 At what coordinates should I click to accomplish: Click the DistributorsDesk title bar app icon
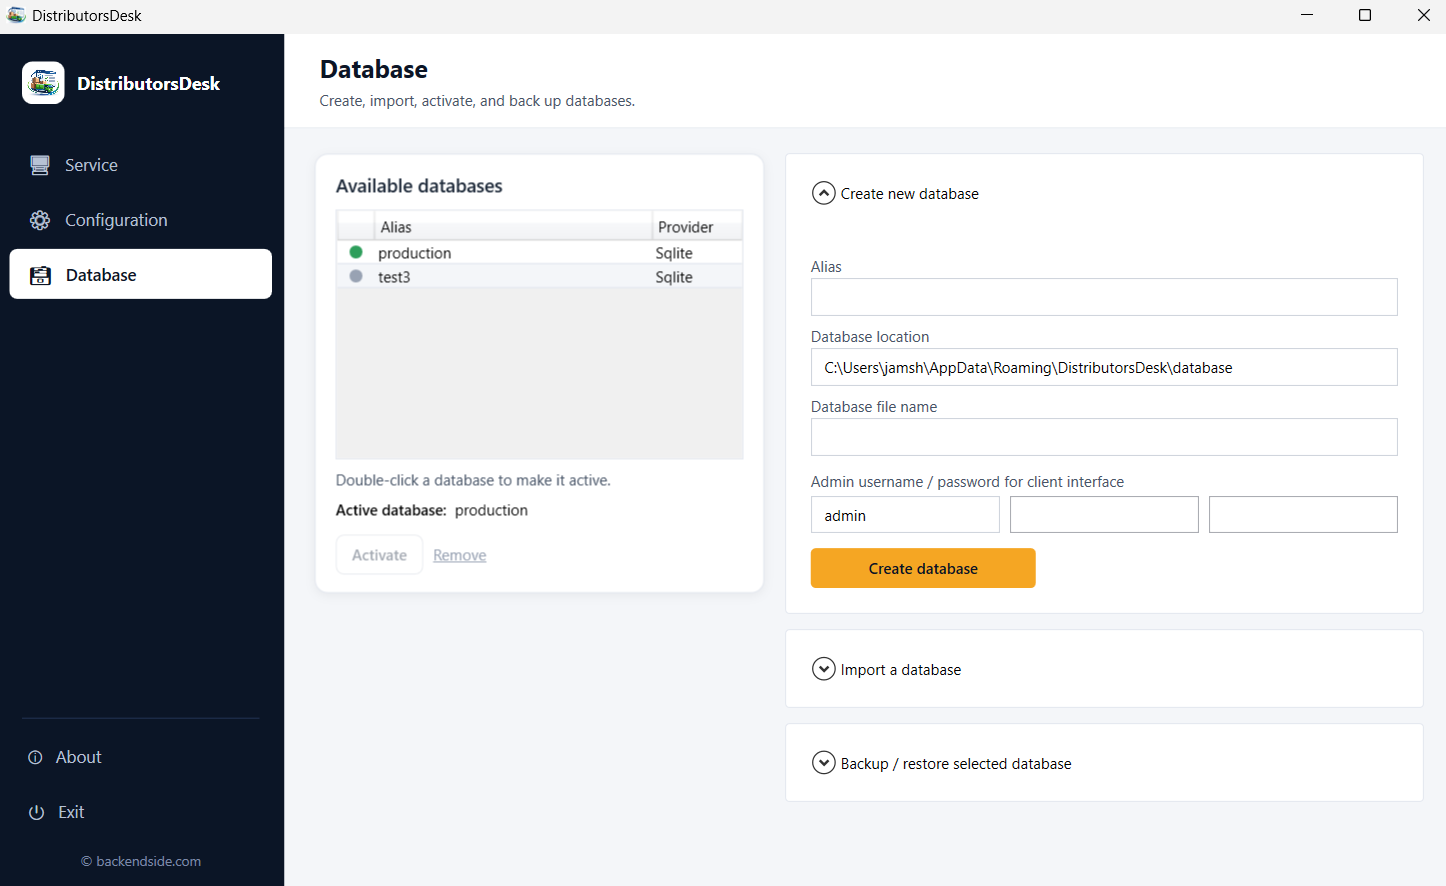click(x=16, y=15)
